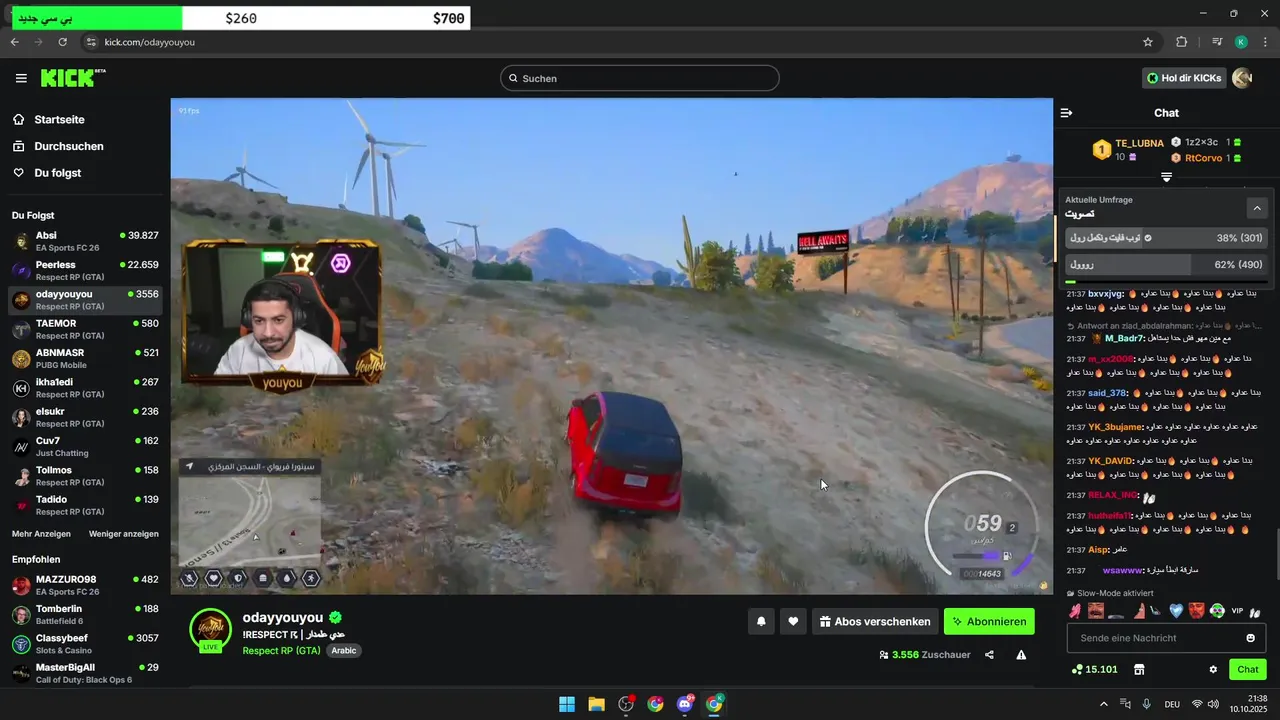Click the green Abonnieren button
Image resolution: width=1280 pixels, height=720 pixels.
(989, 622)
